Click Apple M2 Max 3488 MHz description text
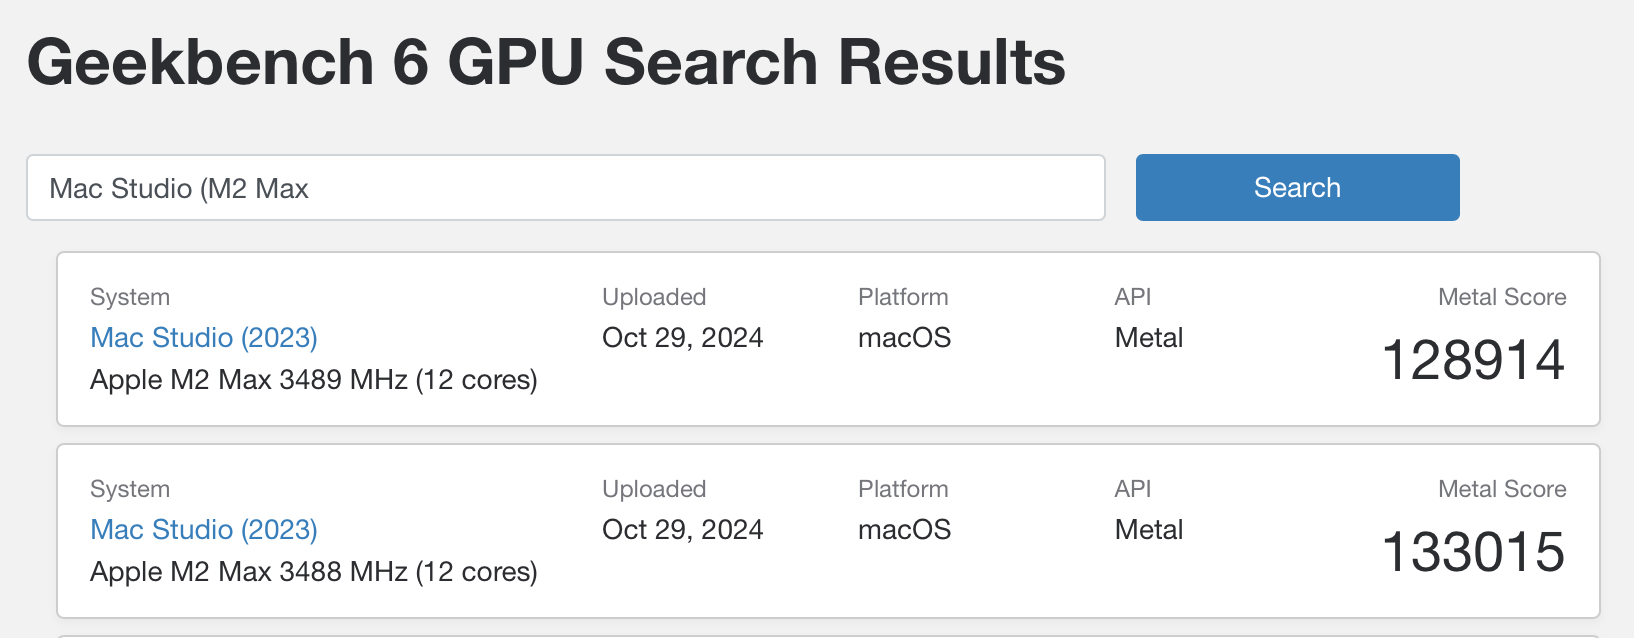This screenshot has width=1634, height=638. click(314, 571)
